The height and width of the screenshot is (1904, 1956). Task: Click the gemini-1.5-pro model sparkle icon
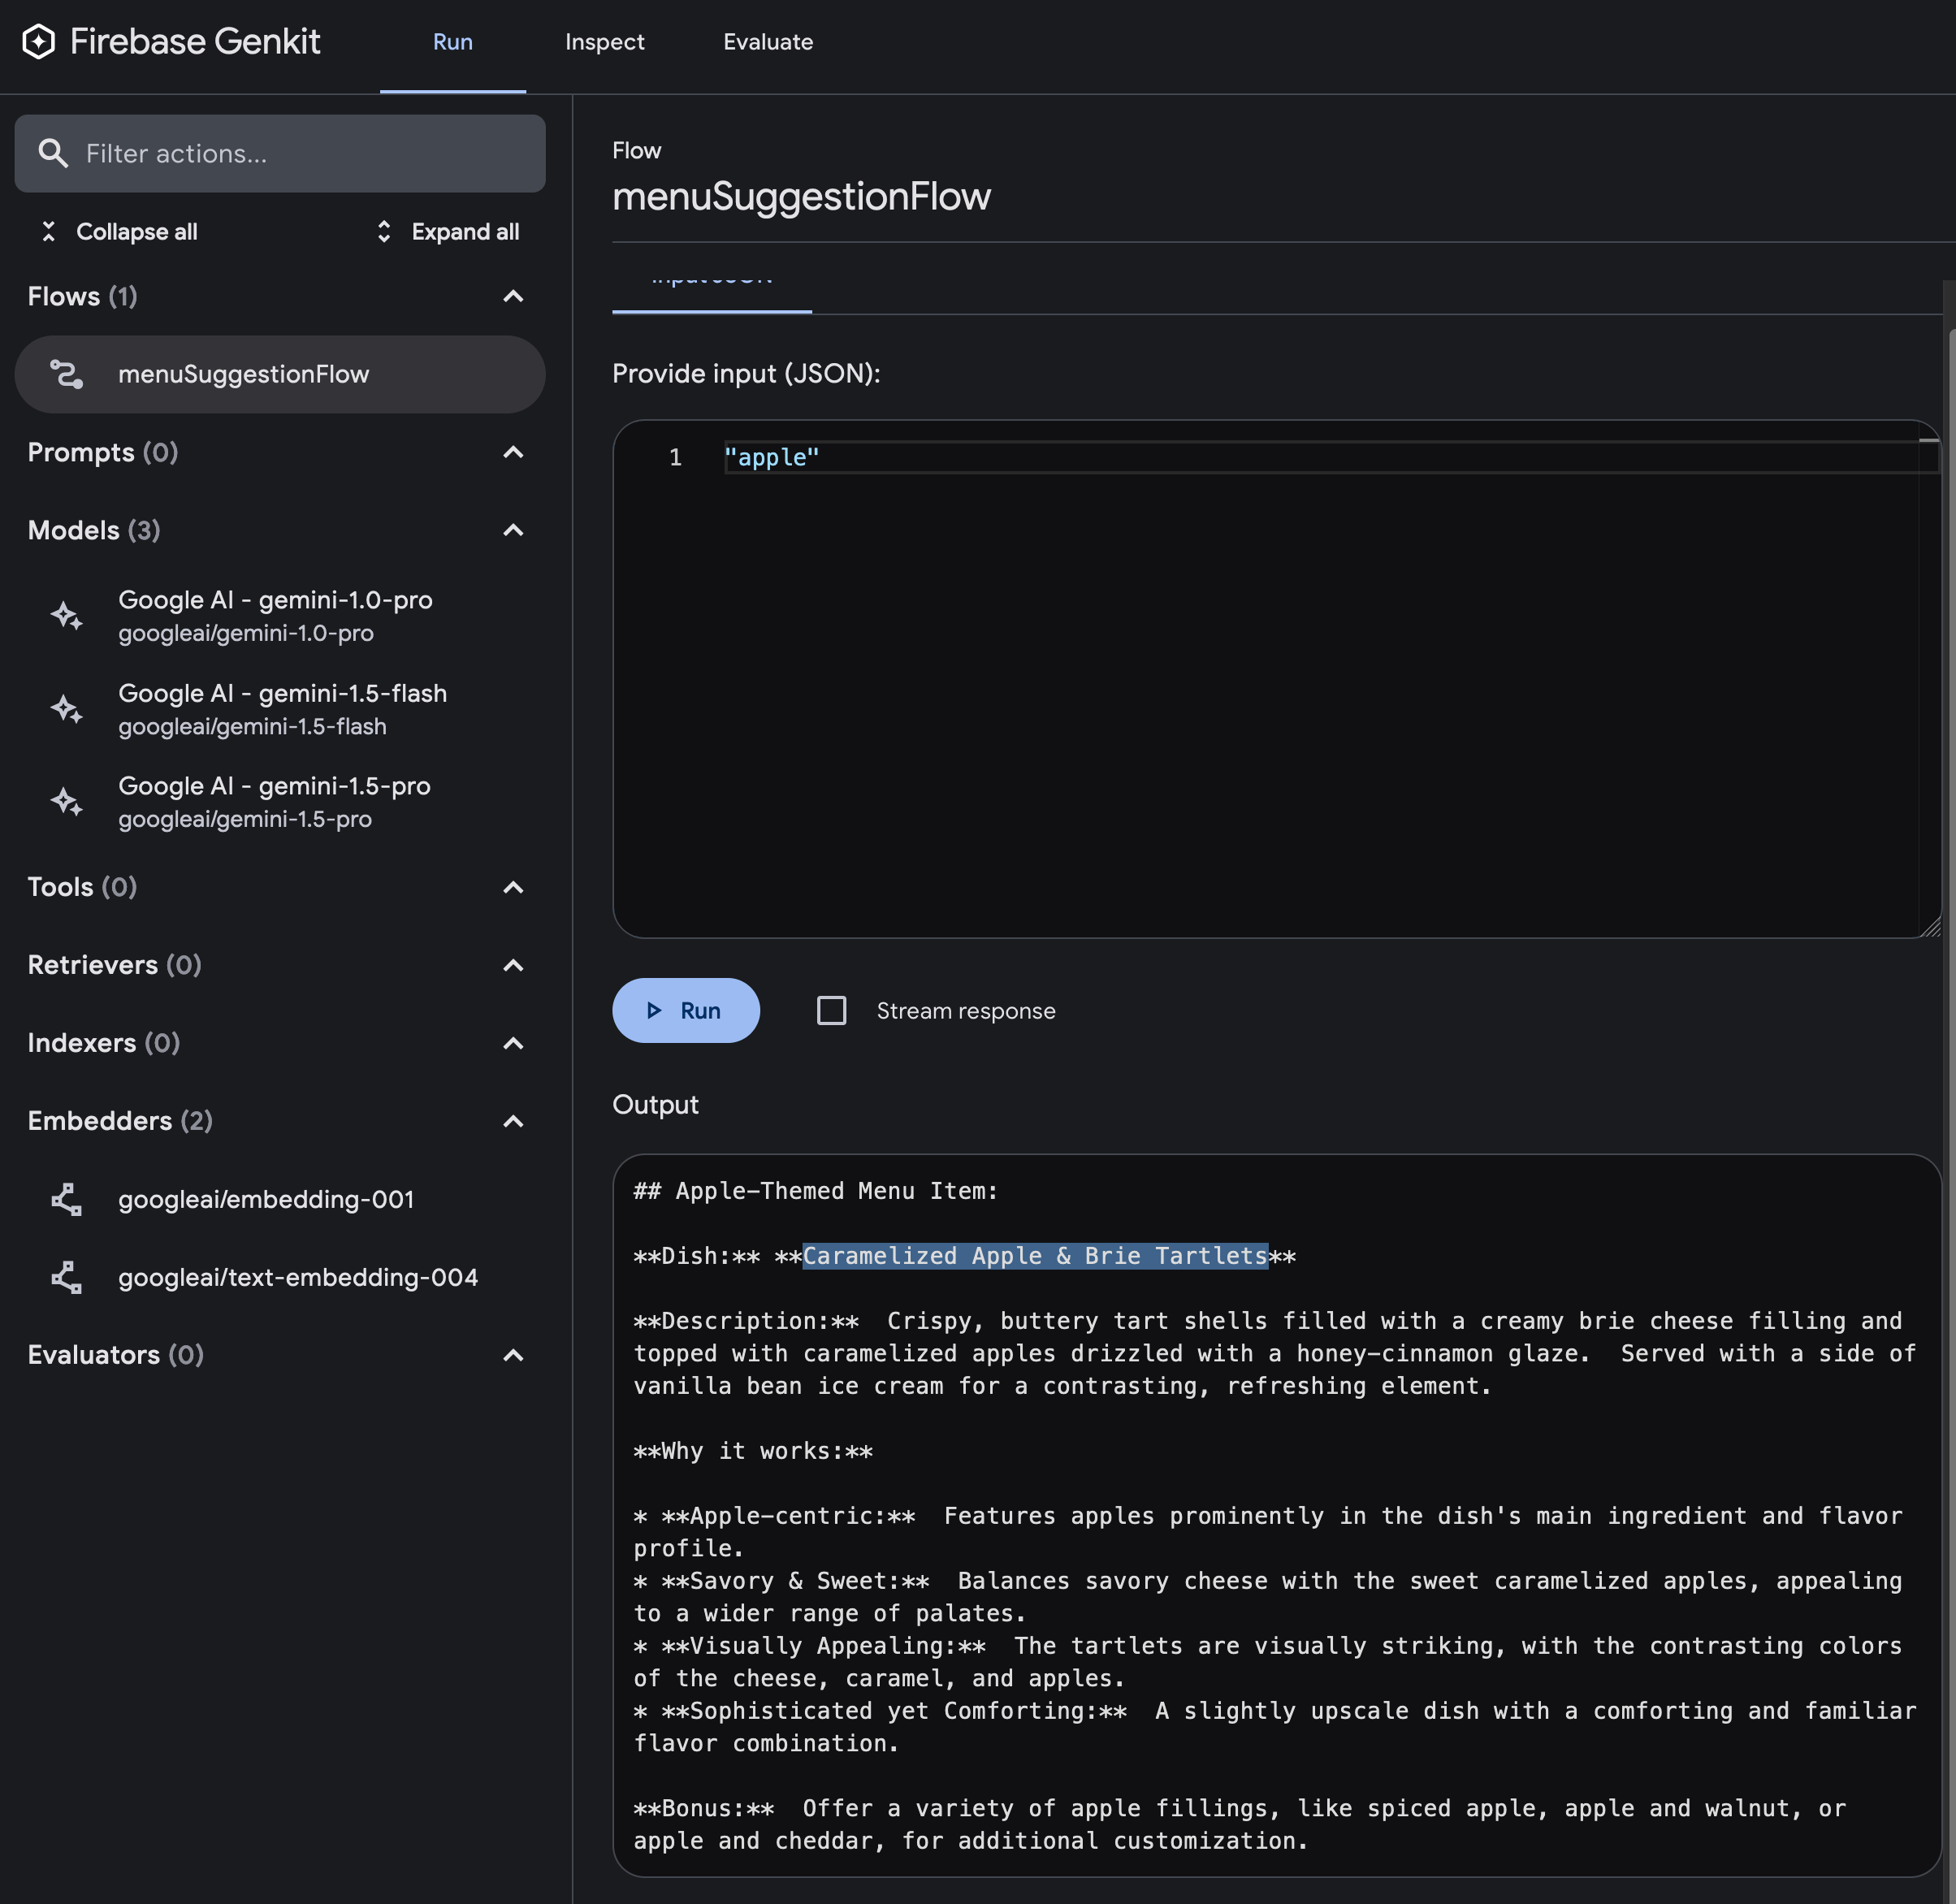(x=67, y=802)
